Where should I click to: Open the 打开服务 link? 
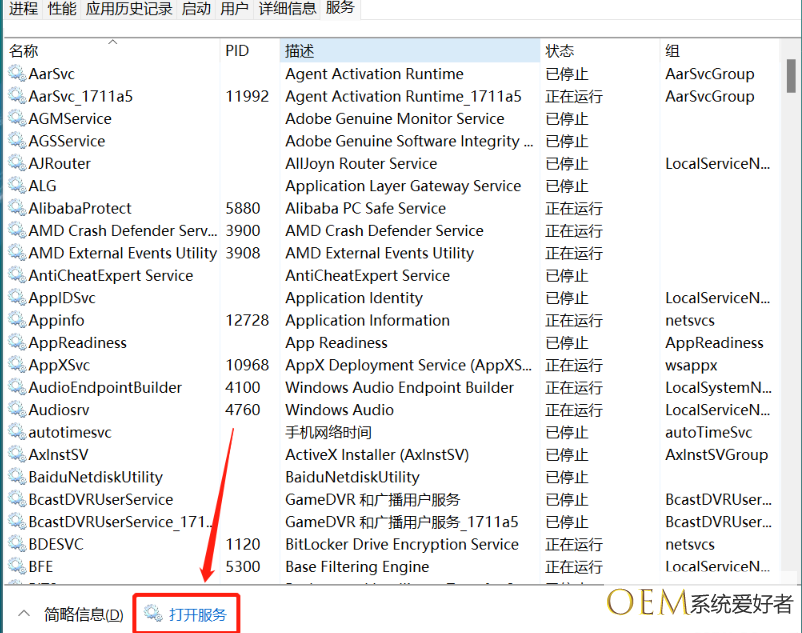[198, 614]
